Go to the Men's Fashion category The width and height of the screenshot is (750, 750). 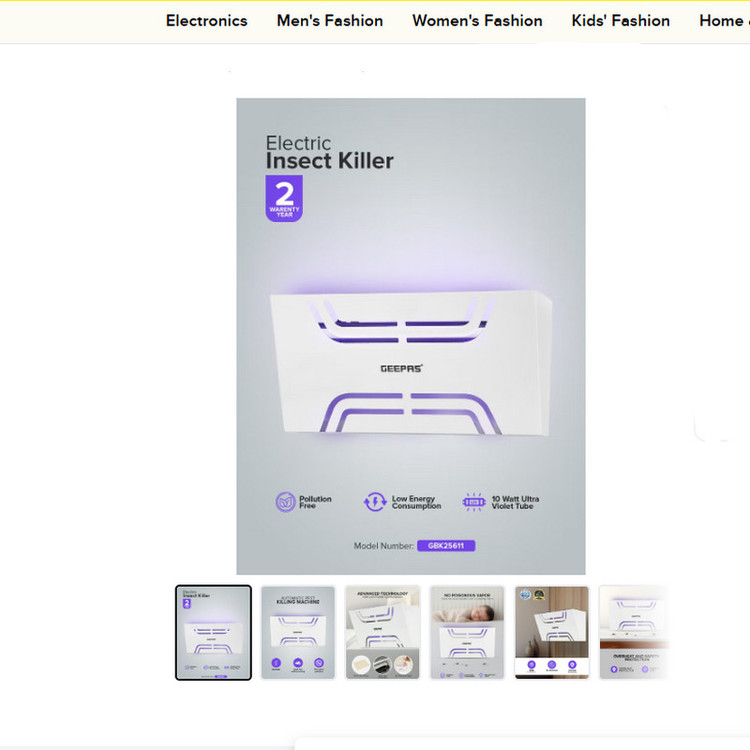[330, 21]
